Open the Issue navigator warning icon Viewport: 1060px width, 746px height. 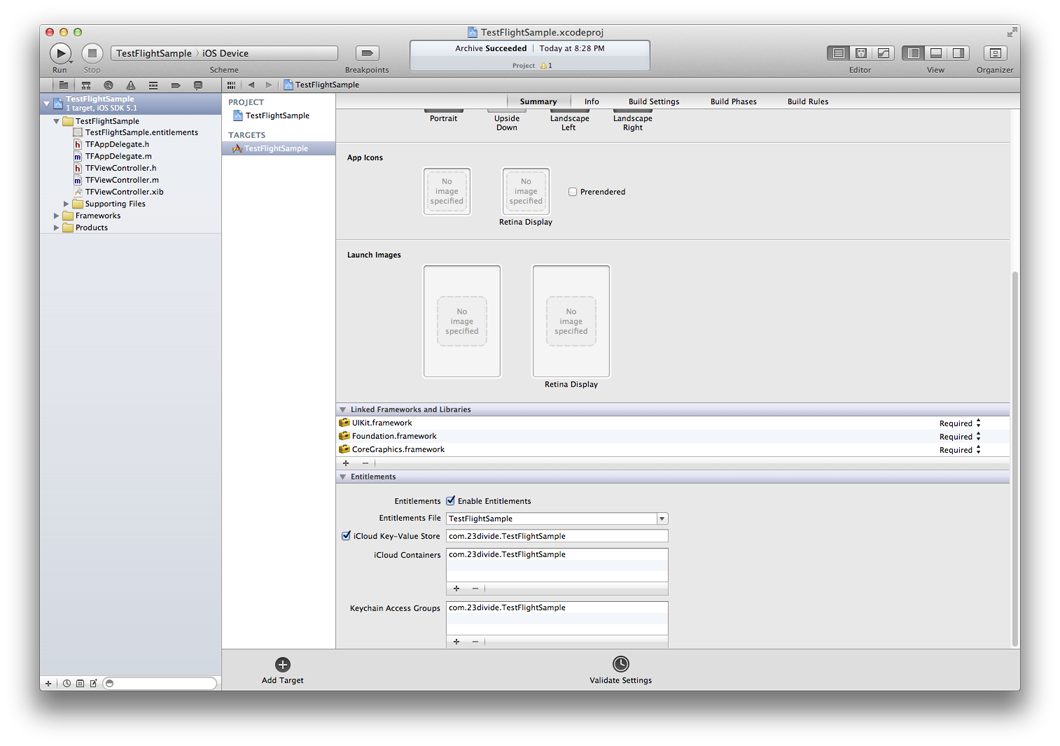130,85
